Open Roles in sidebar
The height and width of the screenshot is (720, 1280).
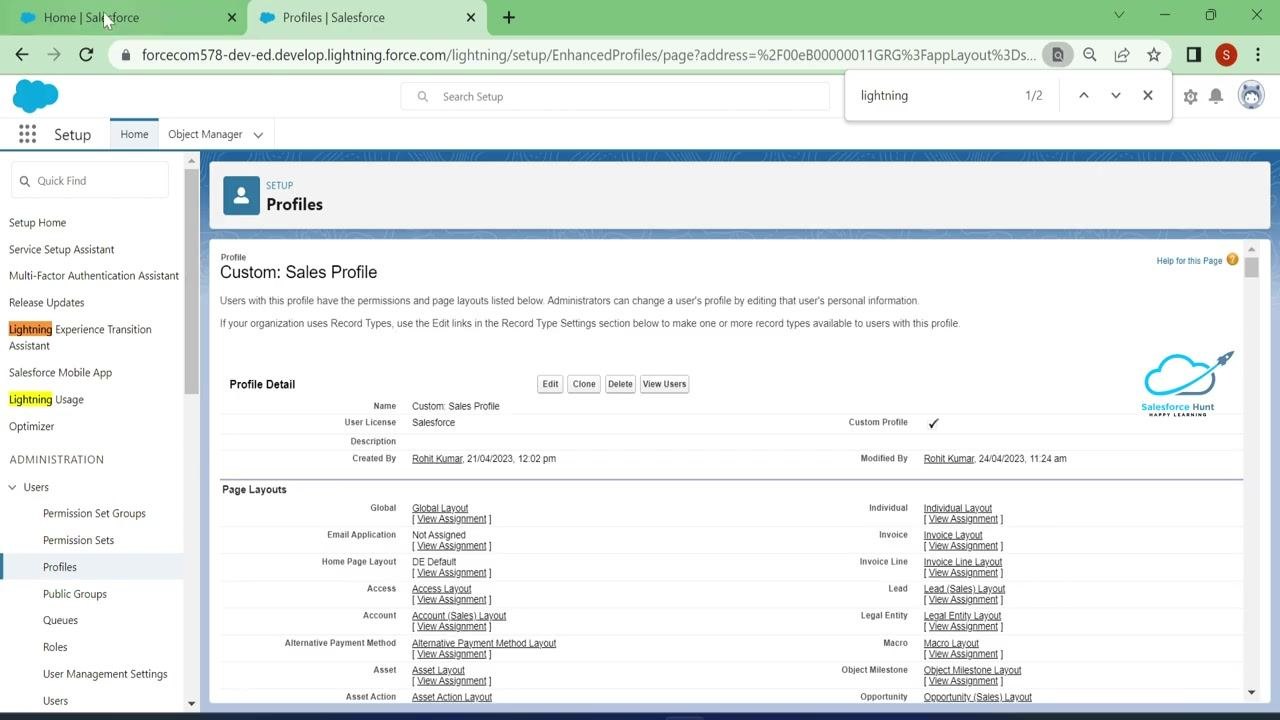point(55,647)
